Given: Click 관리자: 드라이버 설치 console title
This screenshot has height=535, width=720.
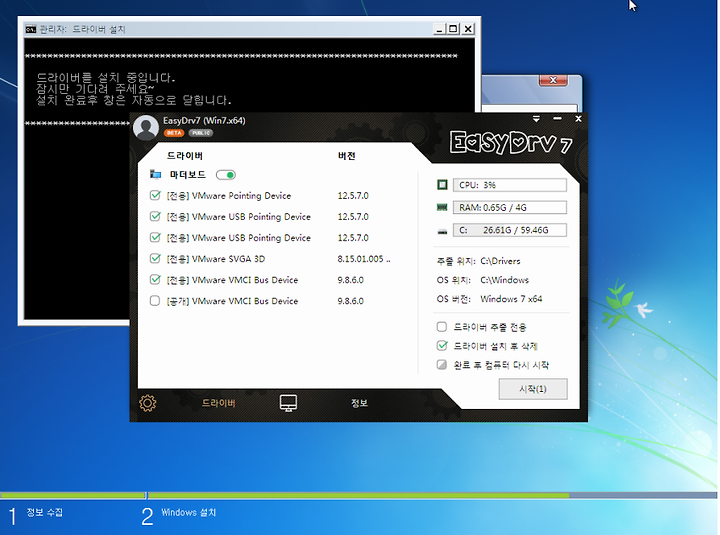Looking at the screenshot, I should (83, 29).
